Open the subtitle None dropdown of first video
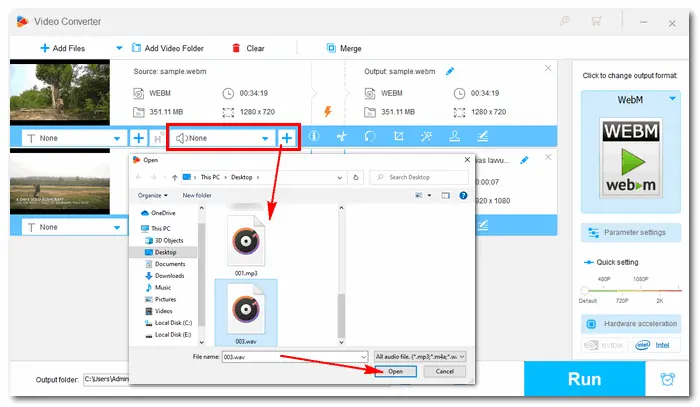This screenshot has width=700, height=407. tap(74, 138)
